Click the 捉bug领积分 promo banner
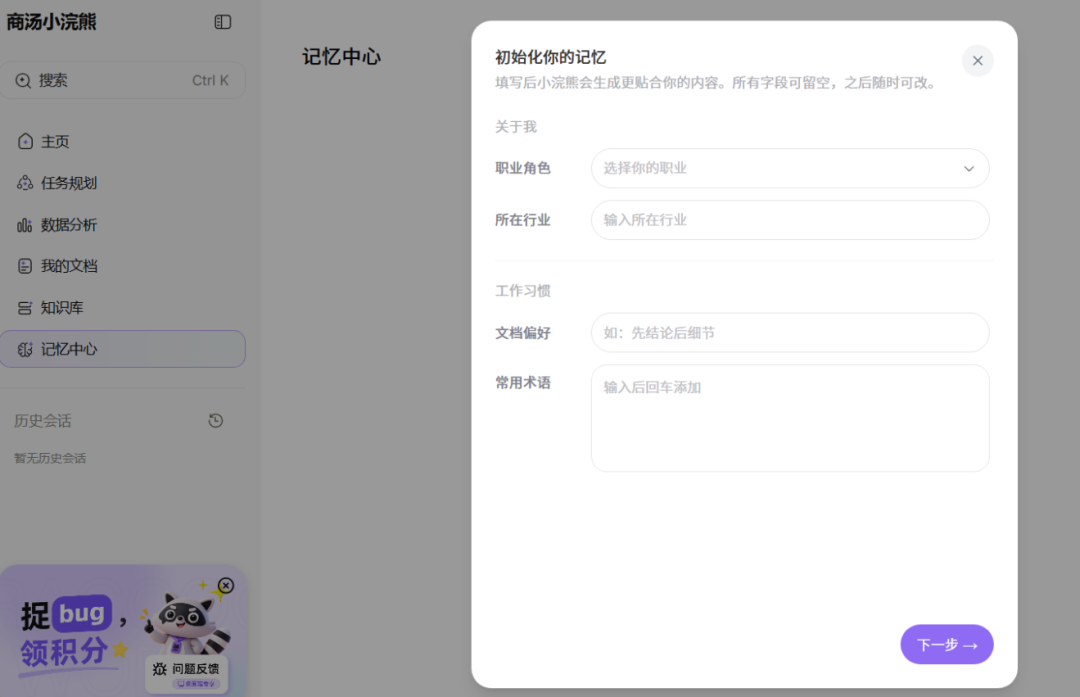 pyautogui.click(x=123, y=631)
